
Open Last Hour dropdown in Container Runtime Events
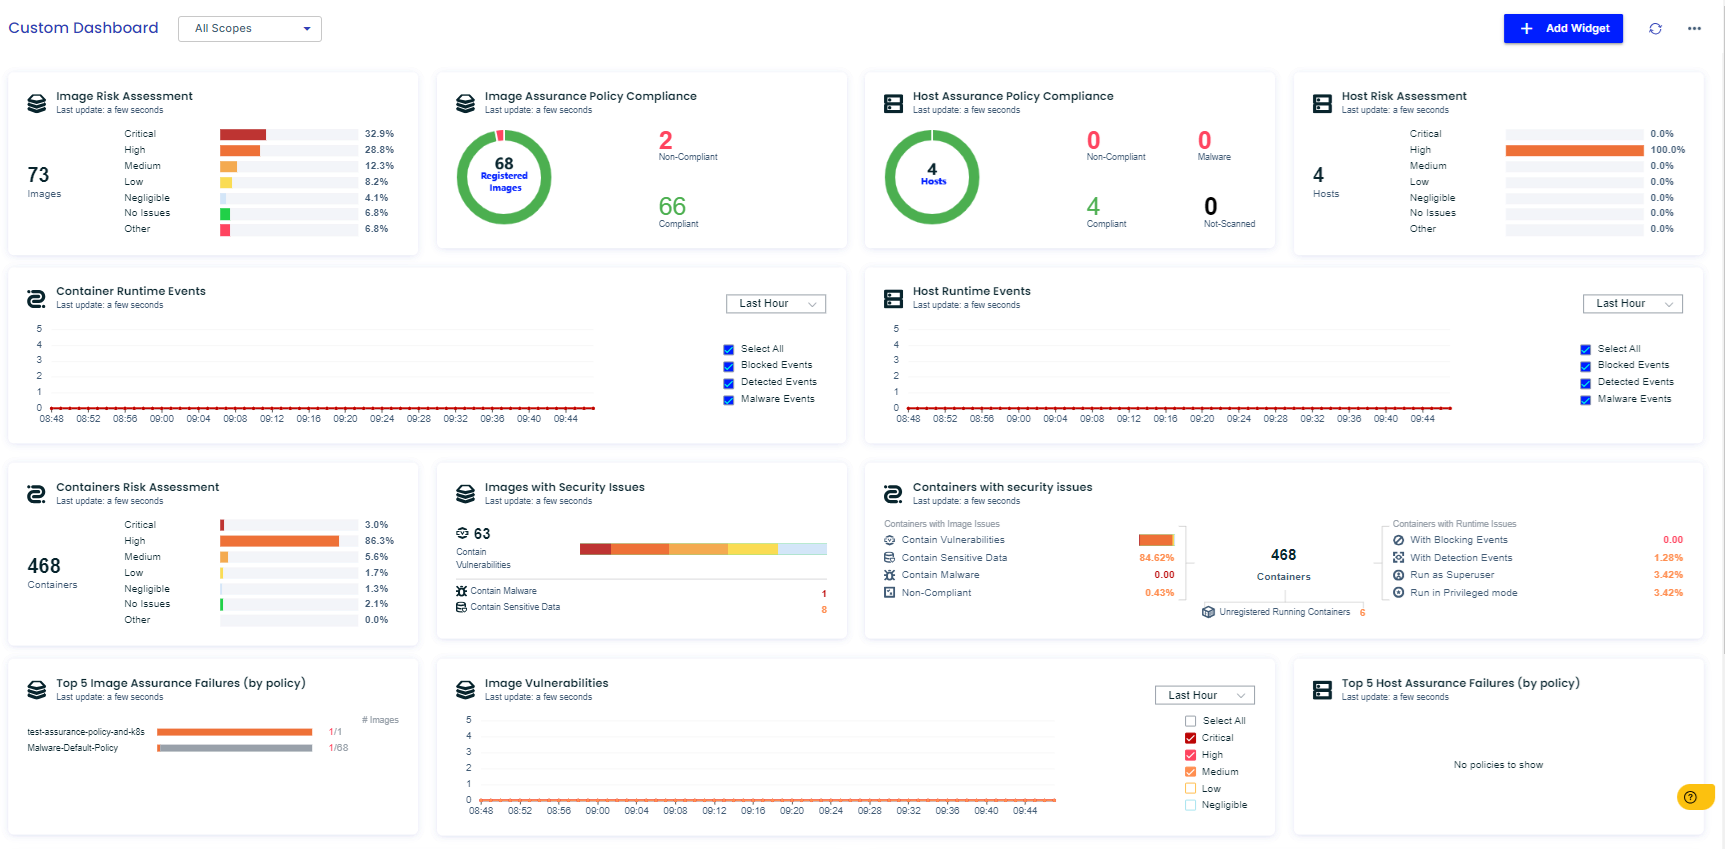776,304
